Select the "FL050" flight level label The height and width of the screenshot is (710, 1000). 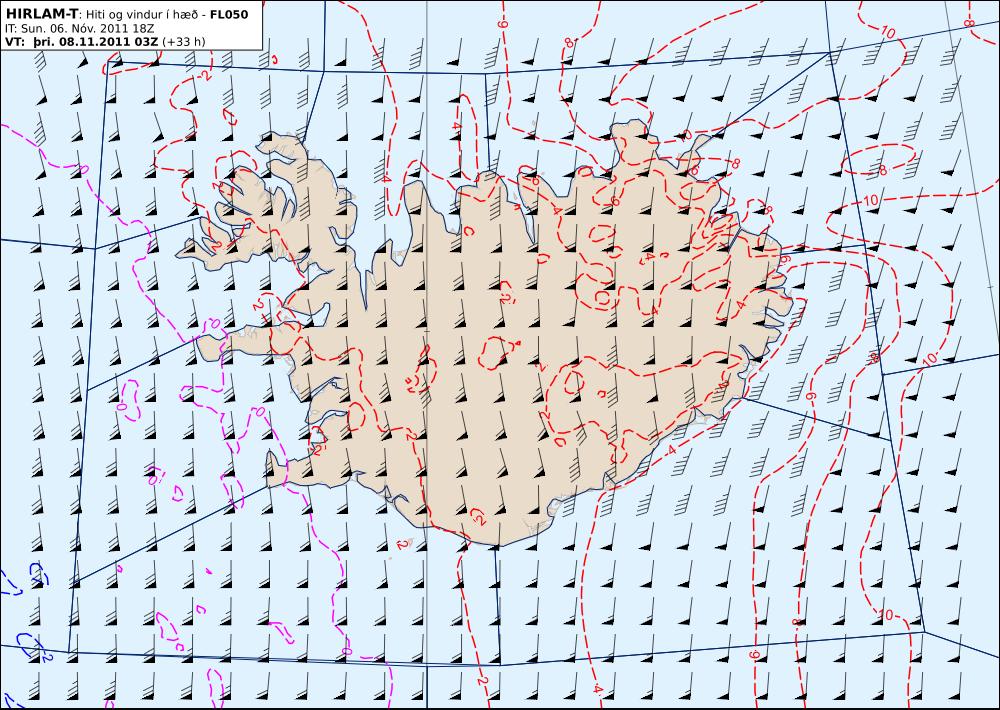pyautogui.click(x=229, y=14)
